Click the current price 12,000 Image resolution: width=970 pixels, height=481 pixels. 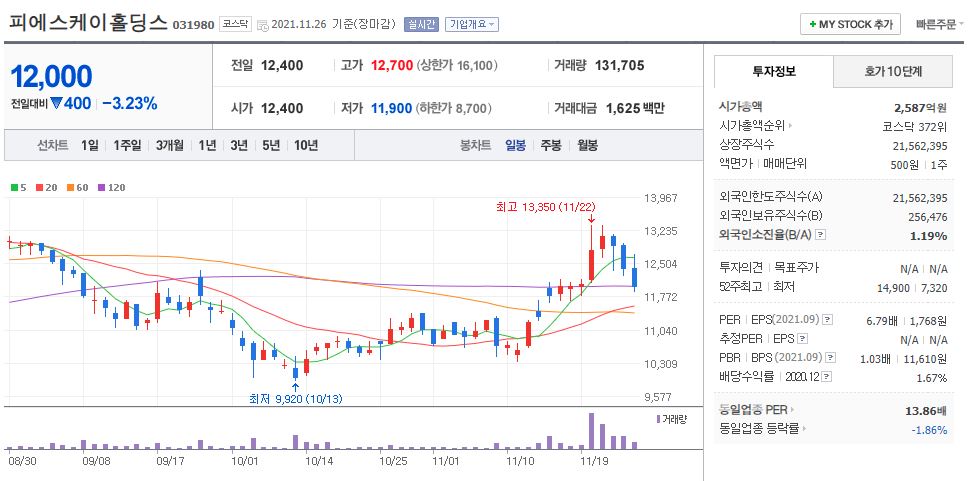51,76
